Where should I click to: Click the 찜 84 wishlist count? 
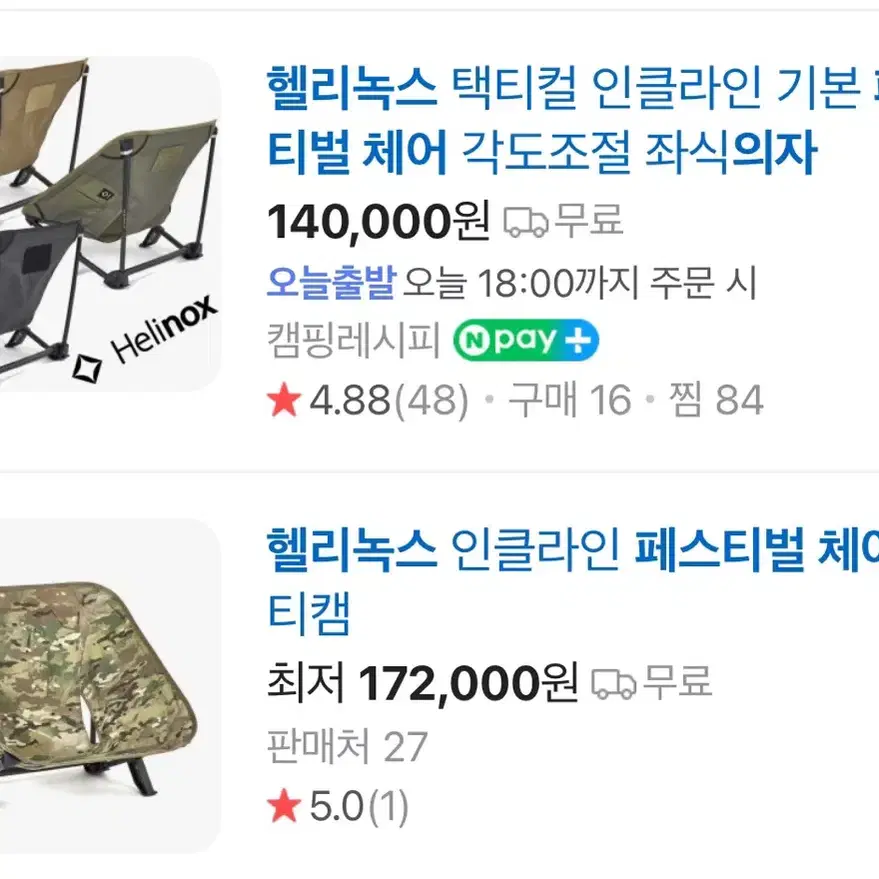click(716, 400)
